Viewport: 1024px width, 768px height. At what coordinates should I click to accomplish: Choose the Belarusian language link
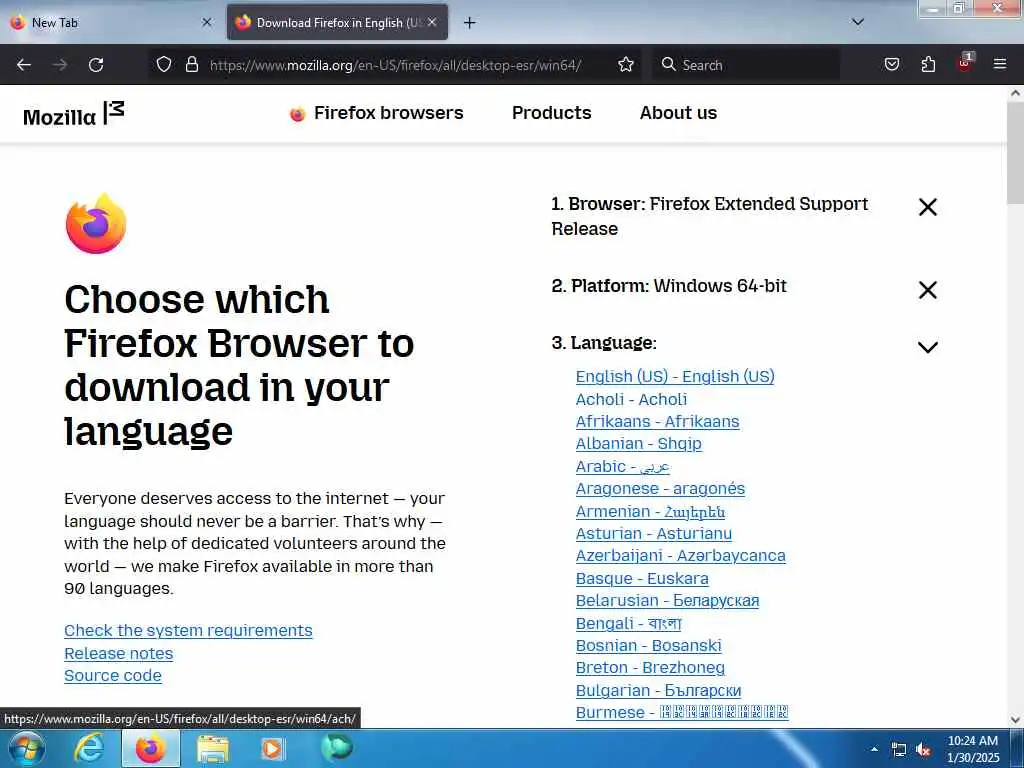pyautogui.click(x=667, y=601)
